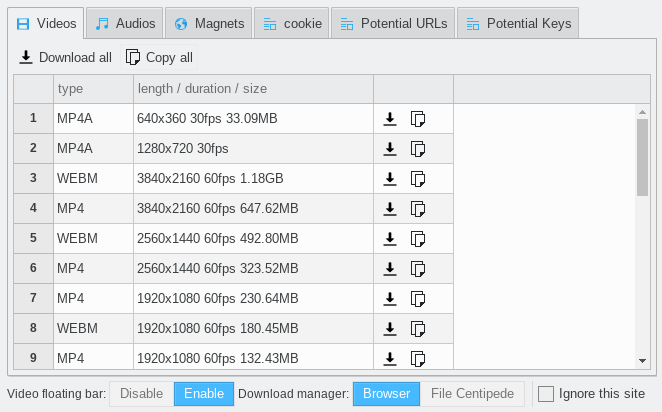This screenshot has height=412, width=662.
Task: Download the 2560x1440 WEBM 492.80MB video
Action: 390,239
